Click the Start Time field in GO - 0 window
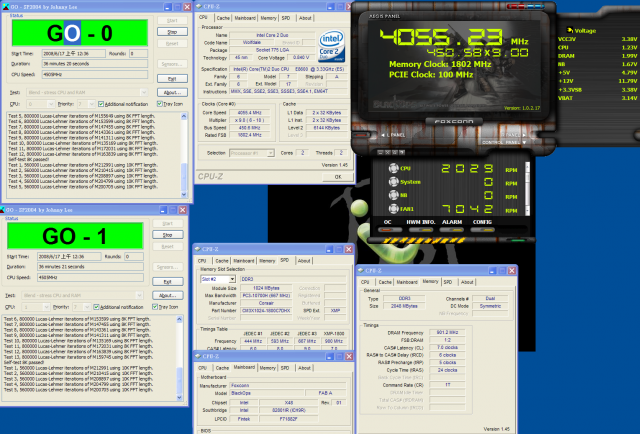 point(73,53)
